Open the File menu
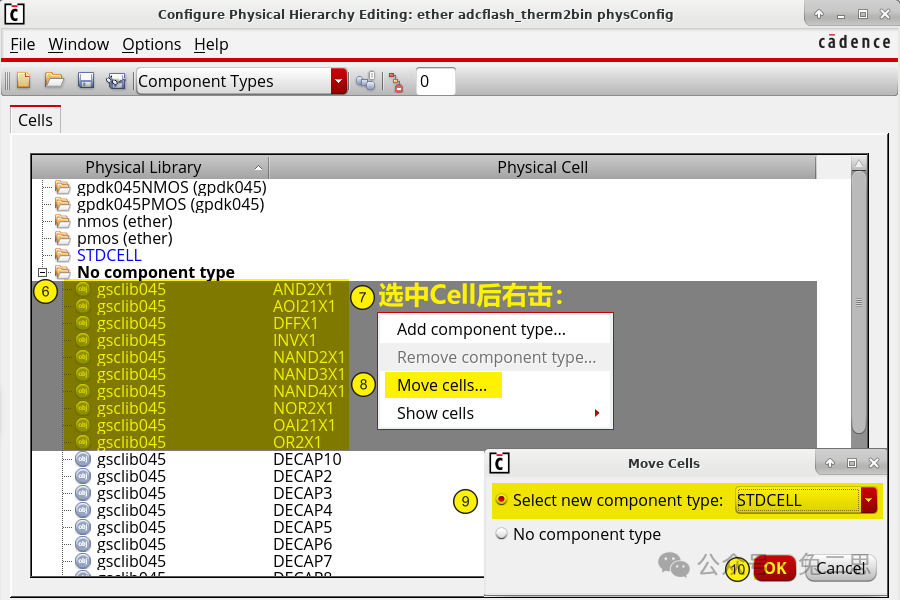Screen dimensions: 900x600 tap(22, 44)
